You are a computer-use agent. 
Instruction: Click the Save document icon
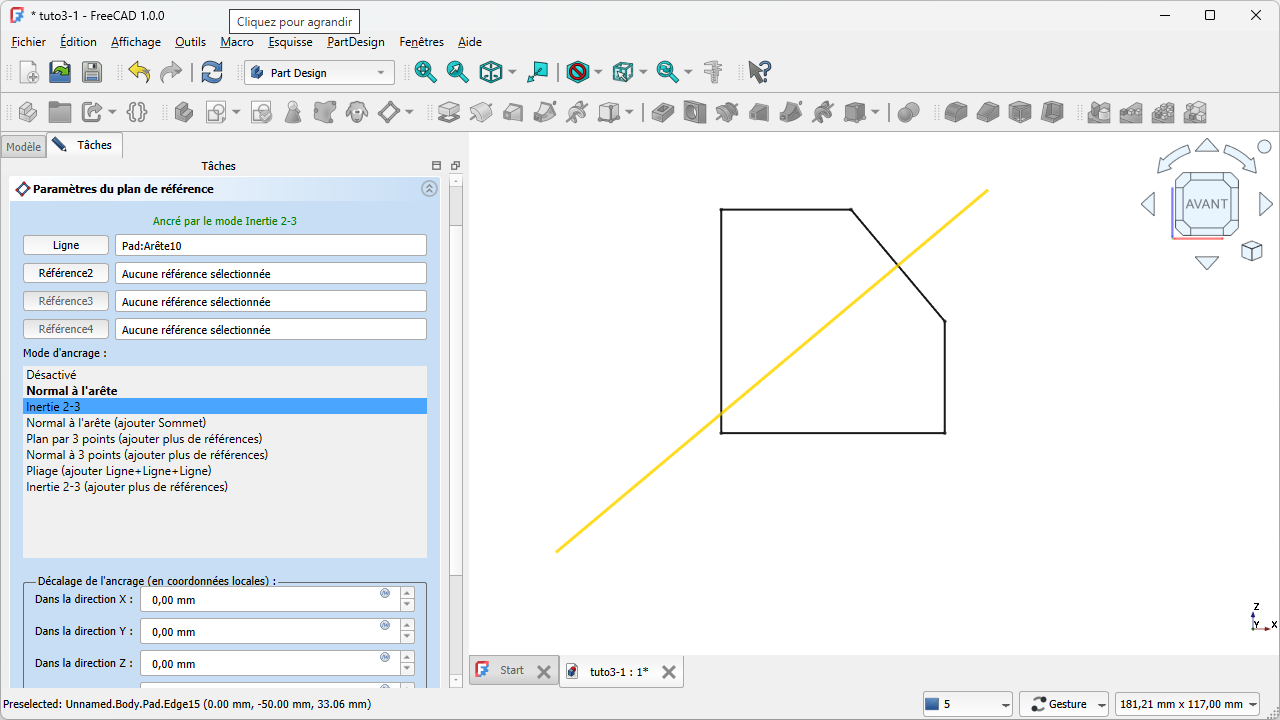point(91,72)
